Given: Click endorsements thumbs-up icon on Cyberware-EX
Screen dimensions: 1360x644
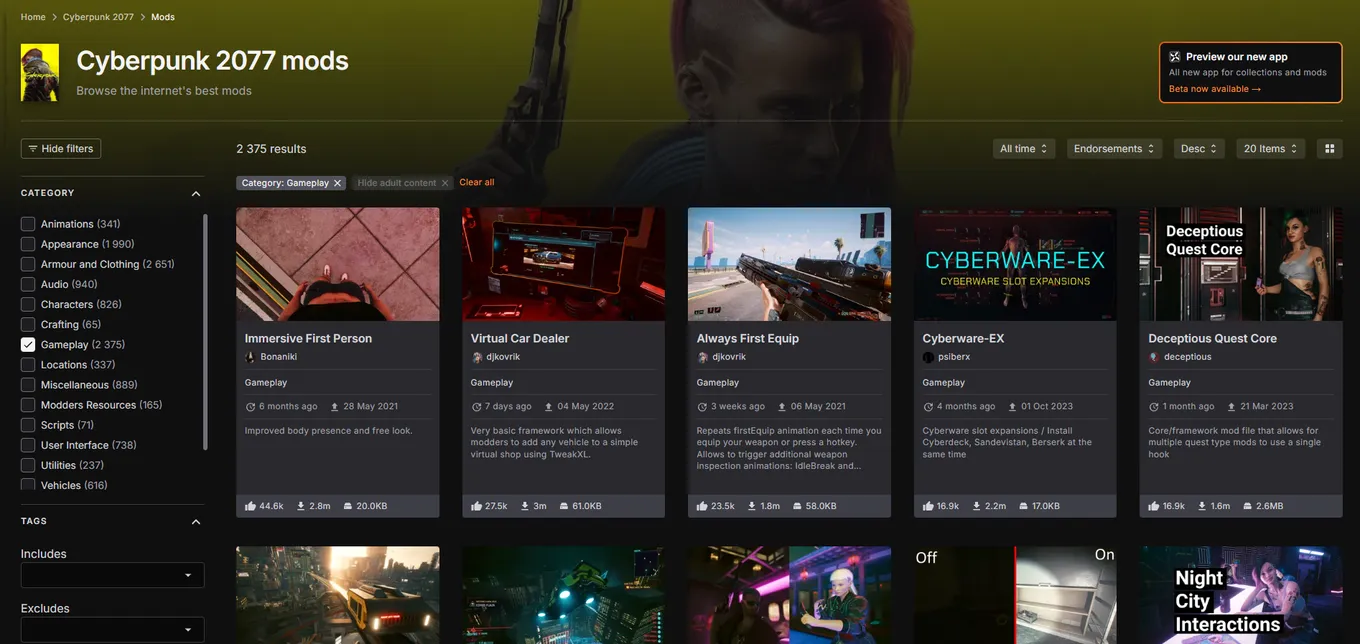Looking at the screenshot, I should (929, 506).
